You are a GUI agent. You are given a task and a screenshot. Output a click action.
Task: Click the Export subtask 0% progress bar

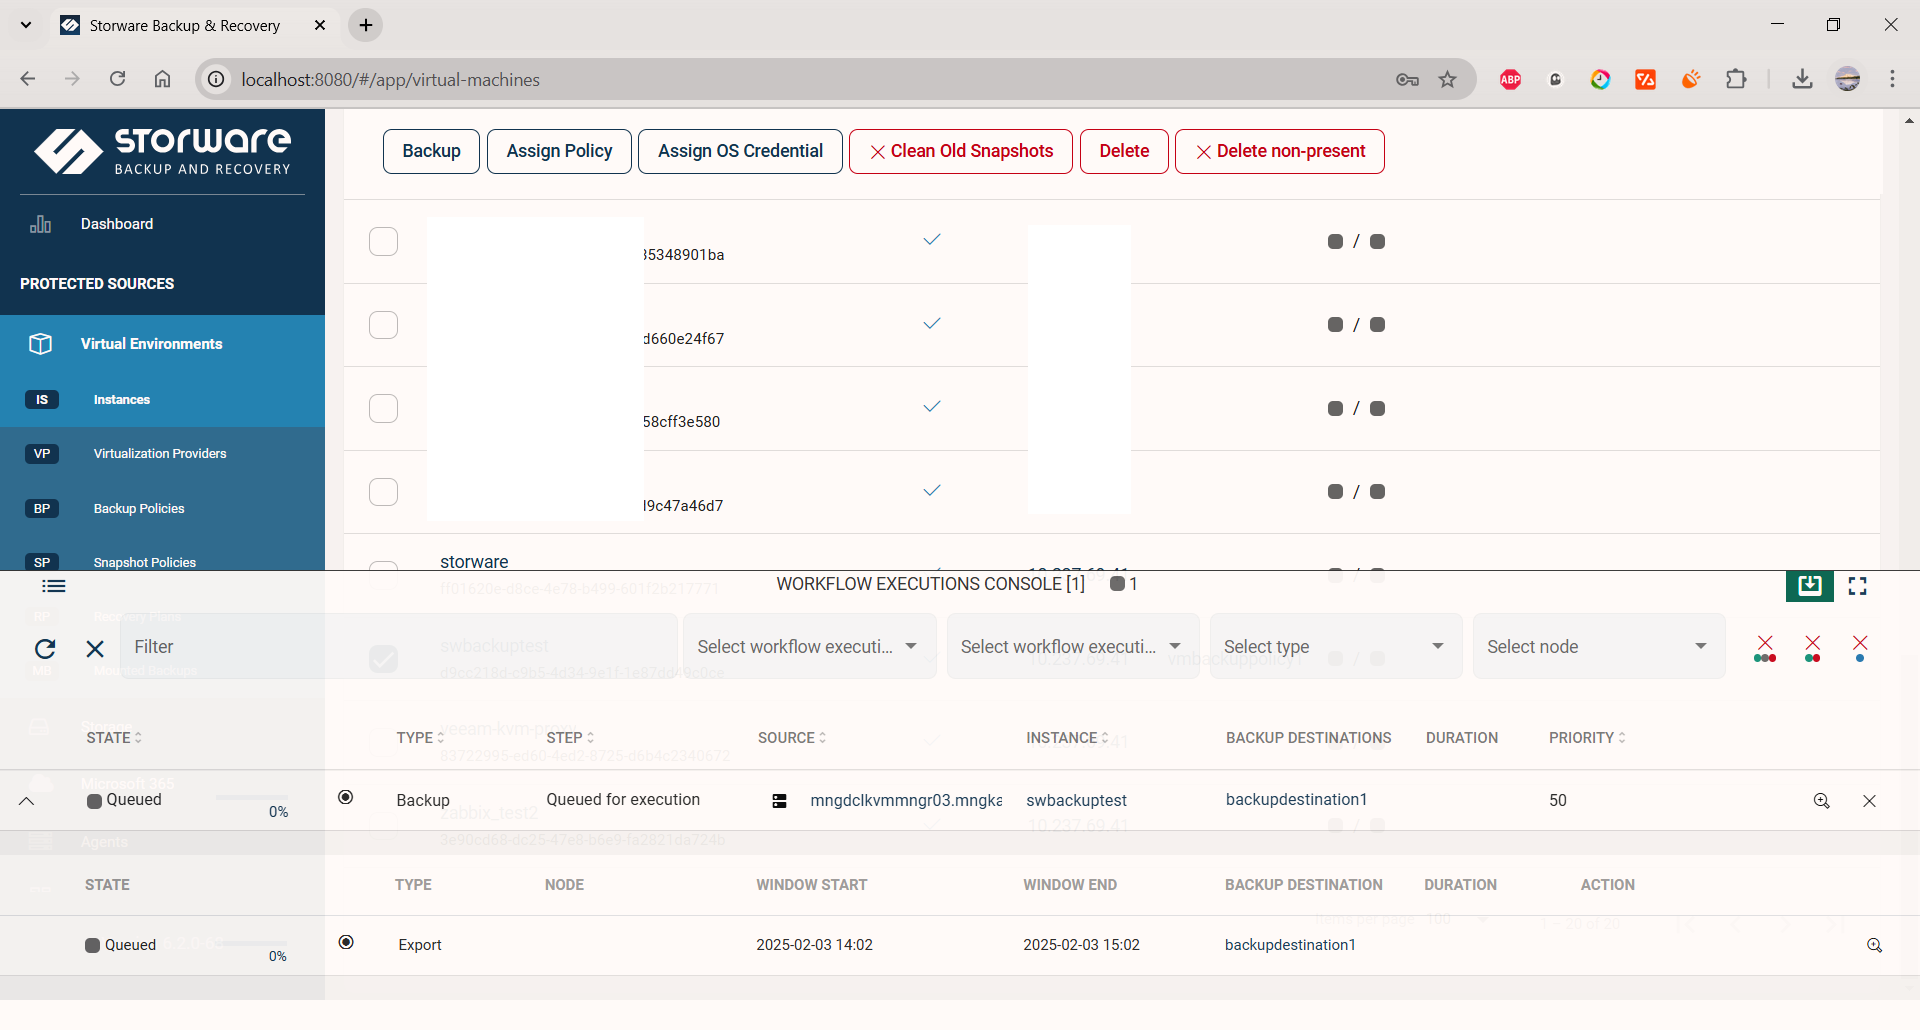pos(252,943)
